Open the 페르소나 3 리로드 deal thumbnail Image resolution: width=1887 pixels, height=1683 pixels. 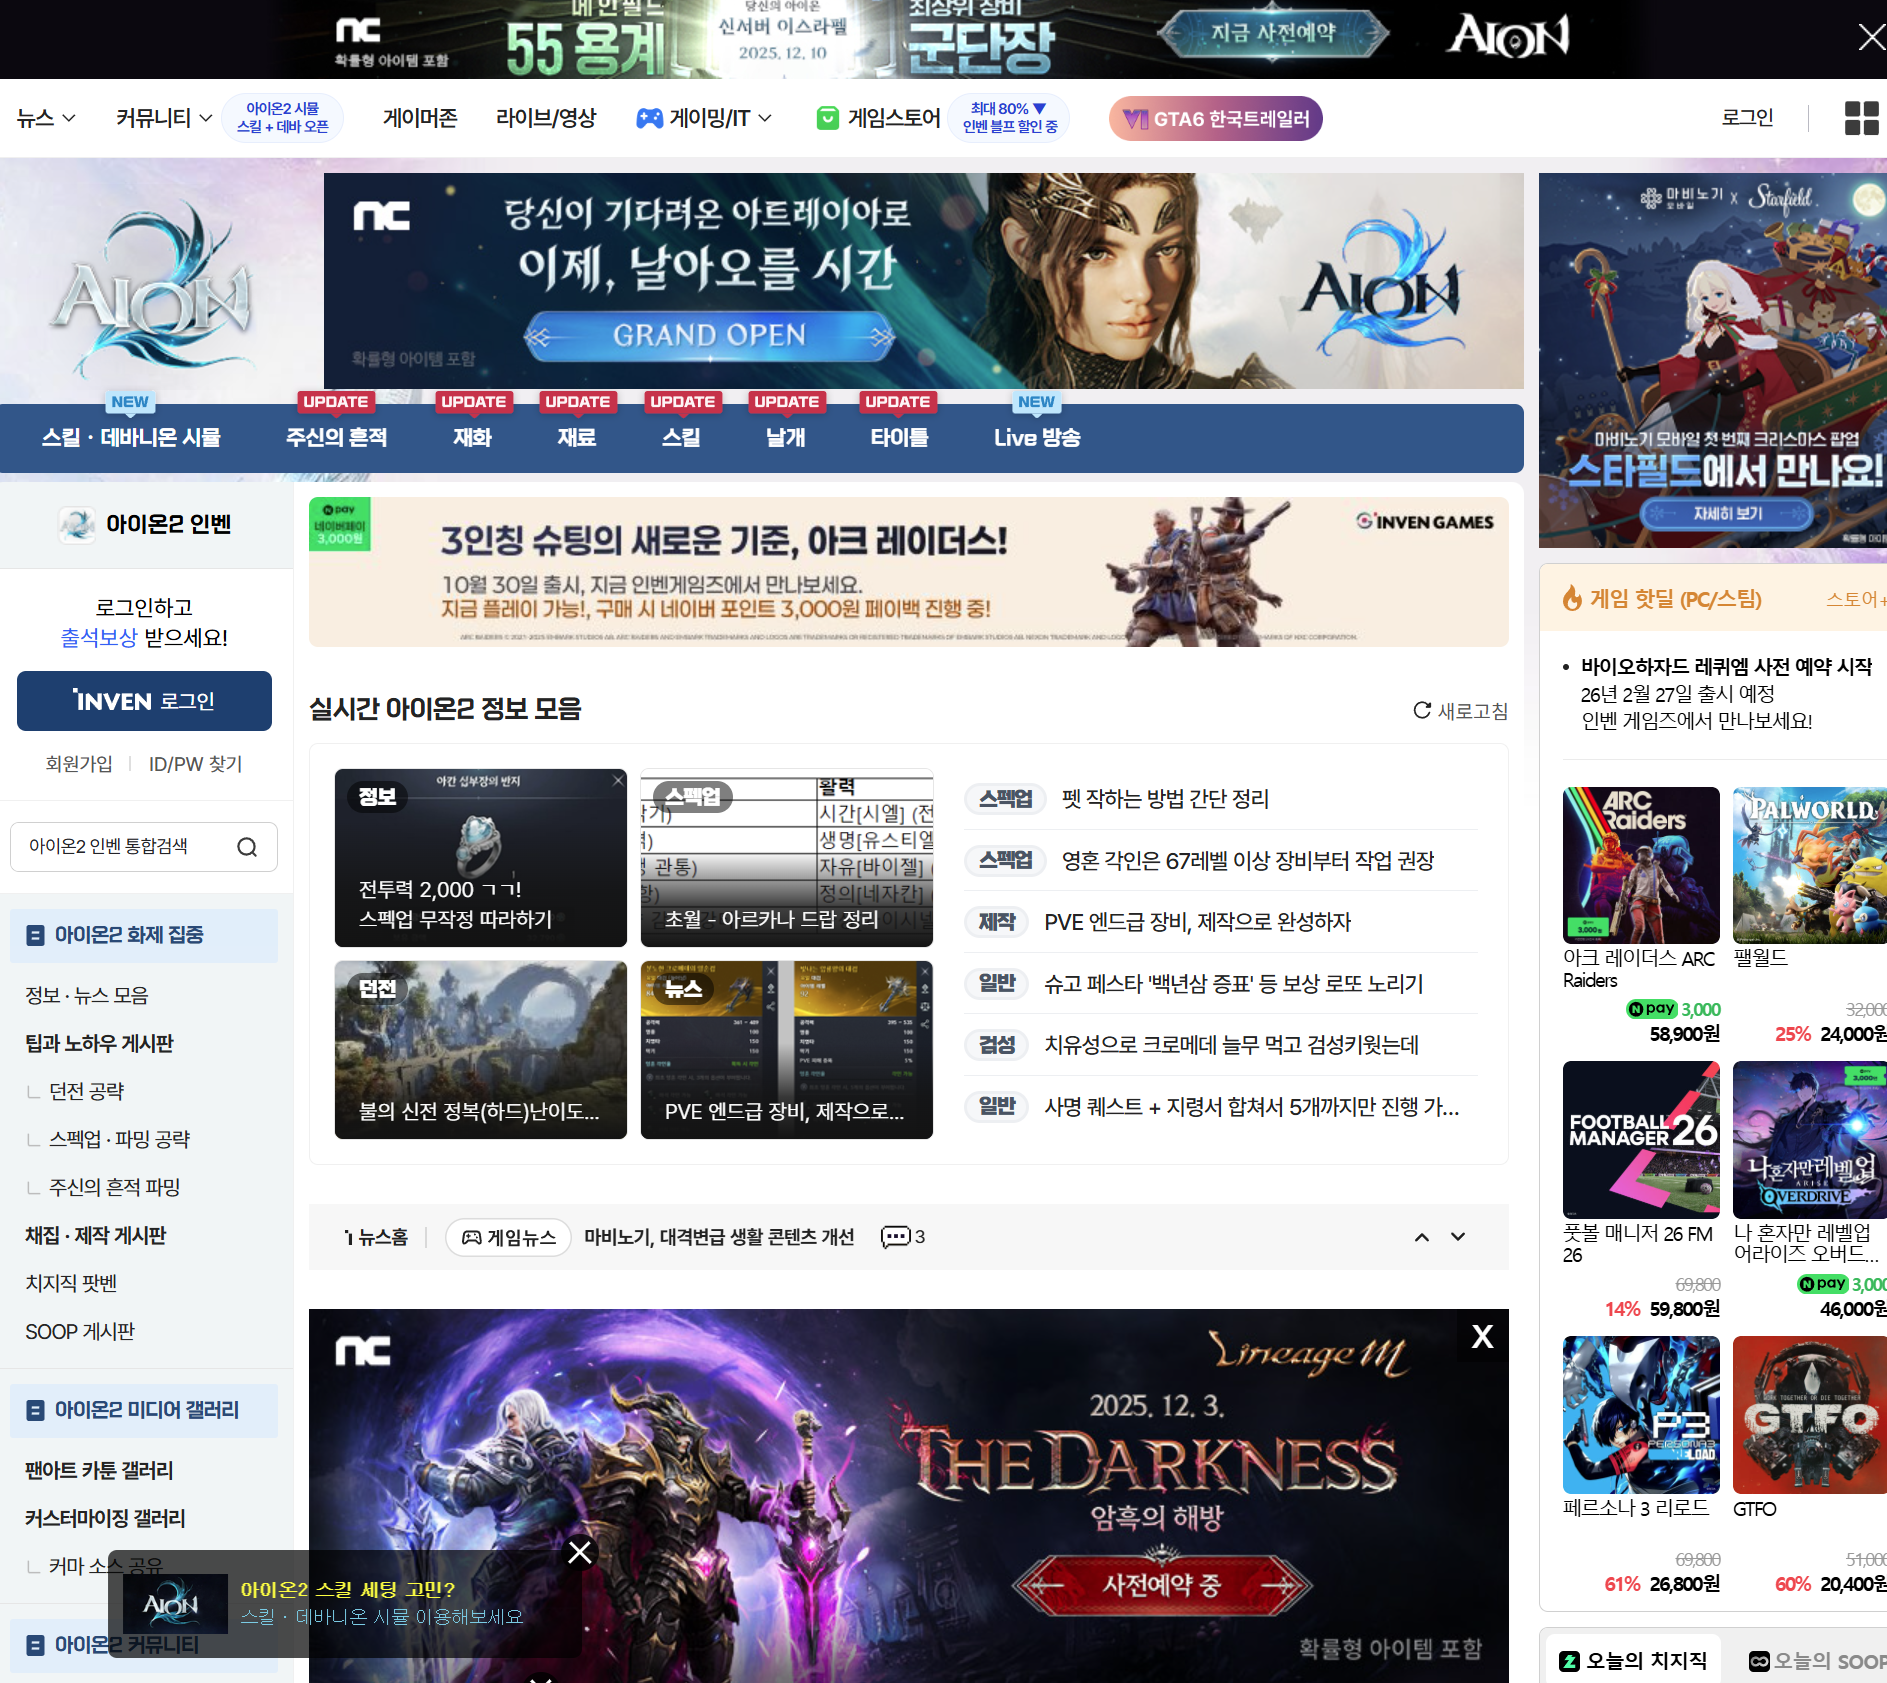click(x=1641, y=1415)
